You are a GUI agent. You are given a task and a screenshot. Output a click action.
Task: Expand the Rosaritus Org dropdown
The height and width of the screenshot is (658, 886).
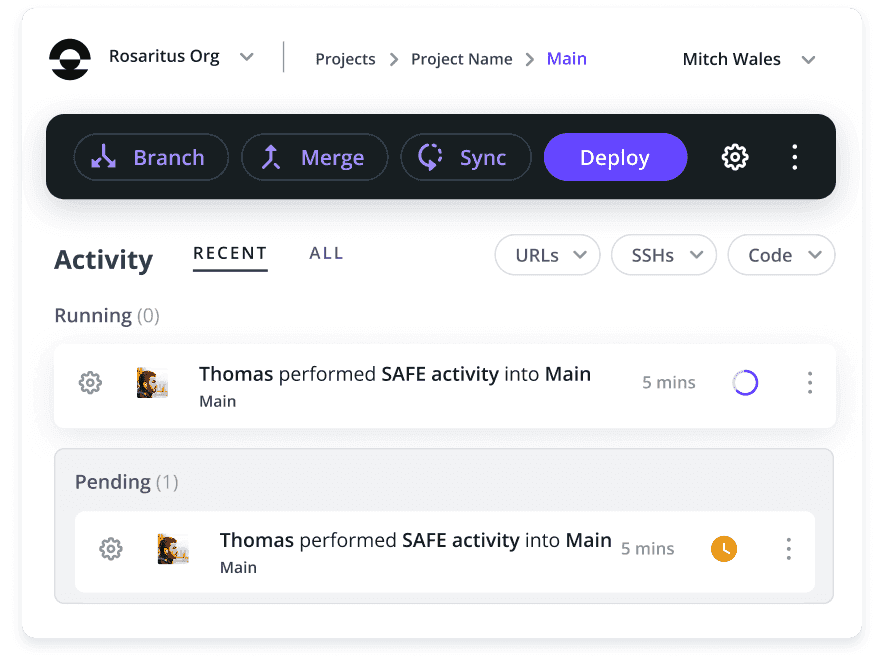[x=246, y=57]
